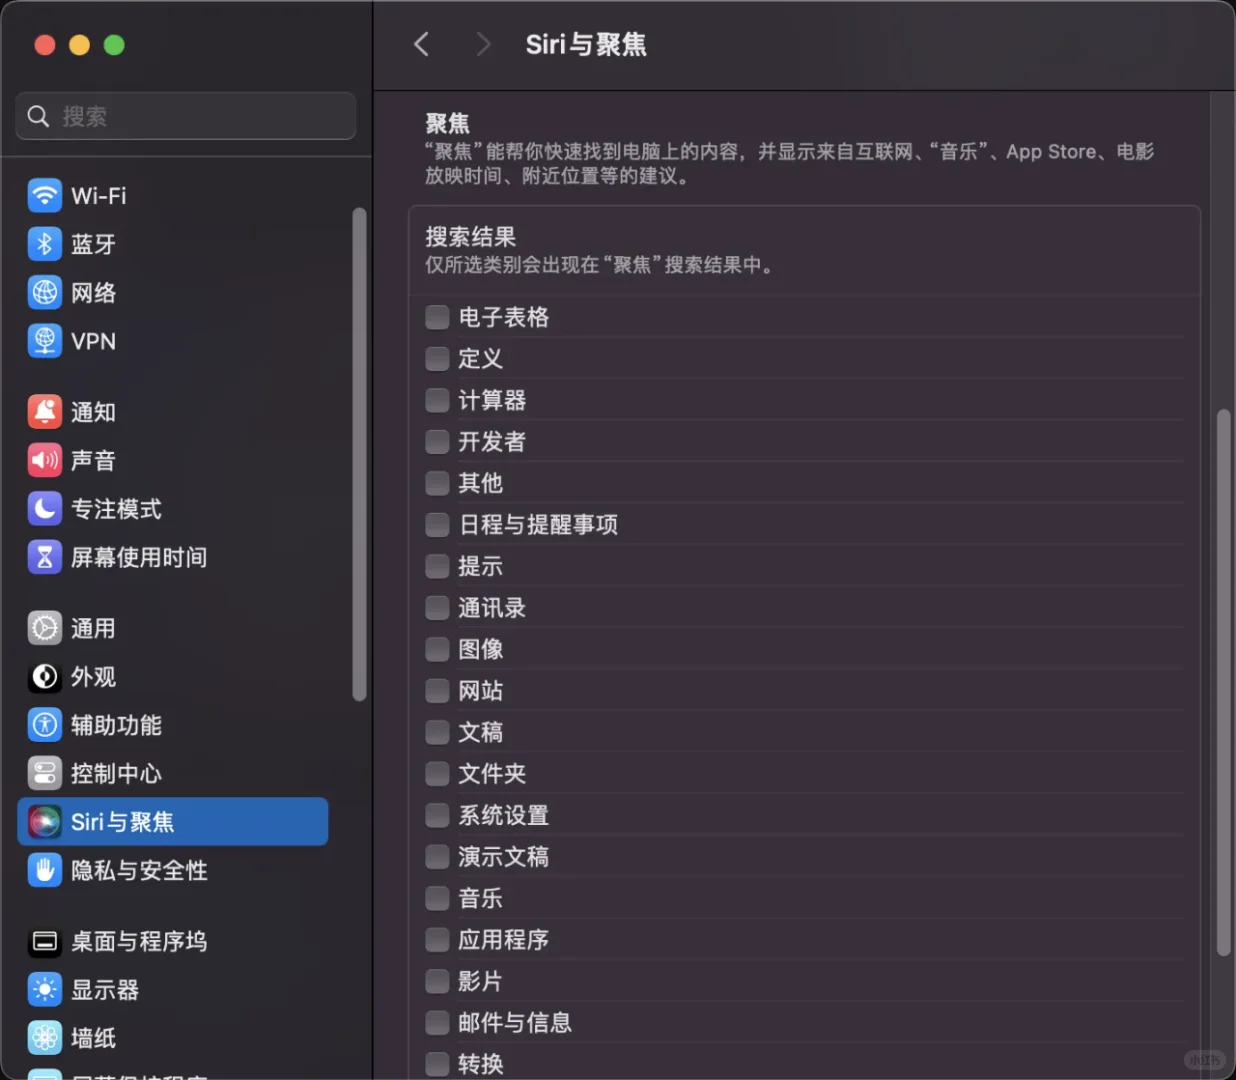Open 网络 settings via its globe icon

click(45, 292)
